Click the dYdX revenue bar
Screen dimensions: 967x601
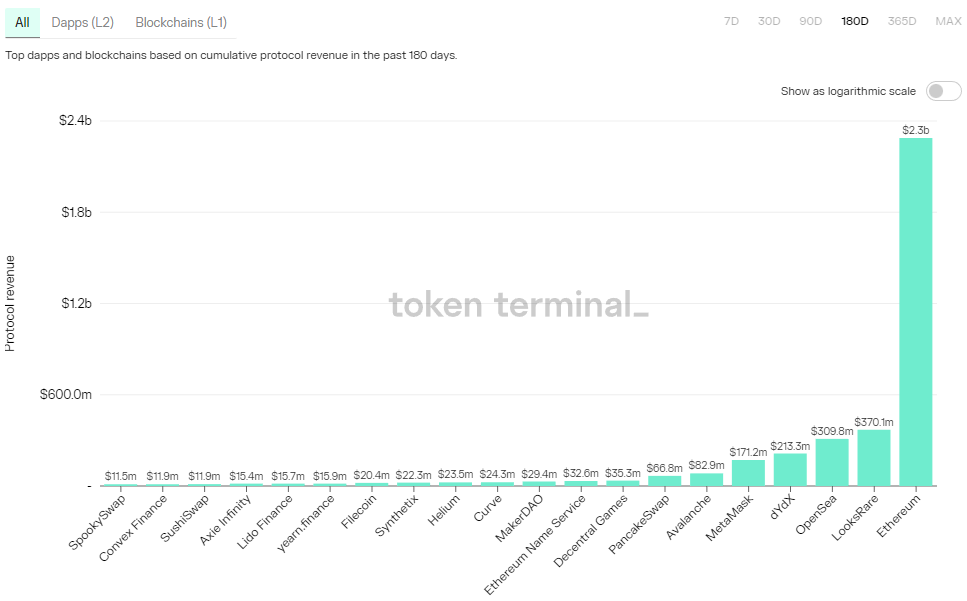click(790, 470)
